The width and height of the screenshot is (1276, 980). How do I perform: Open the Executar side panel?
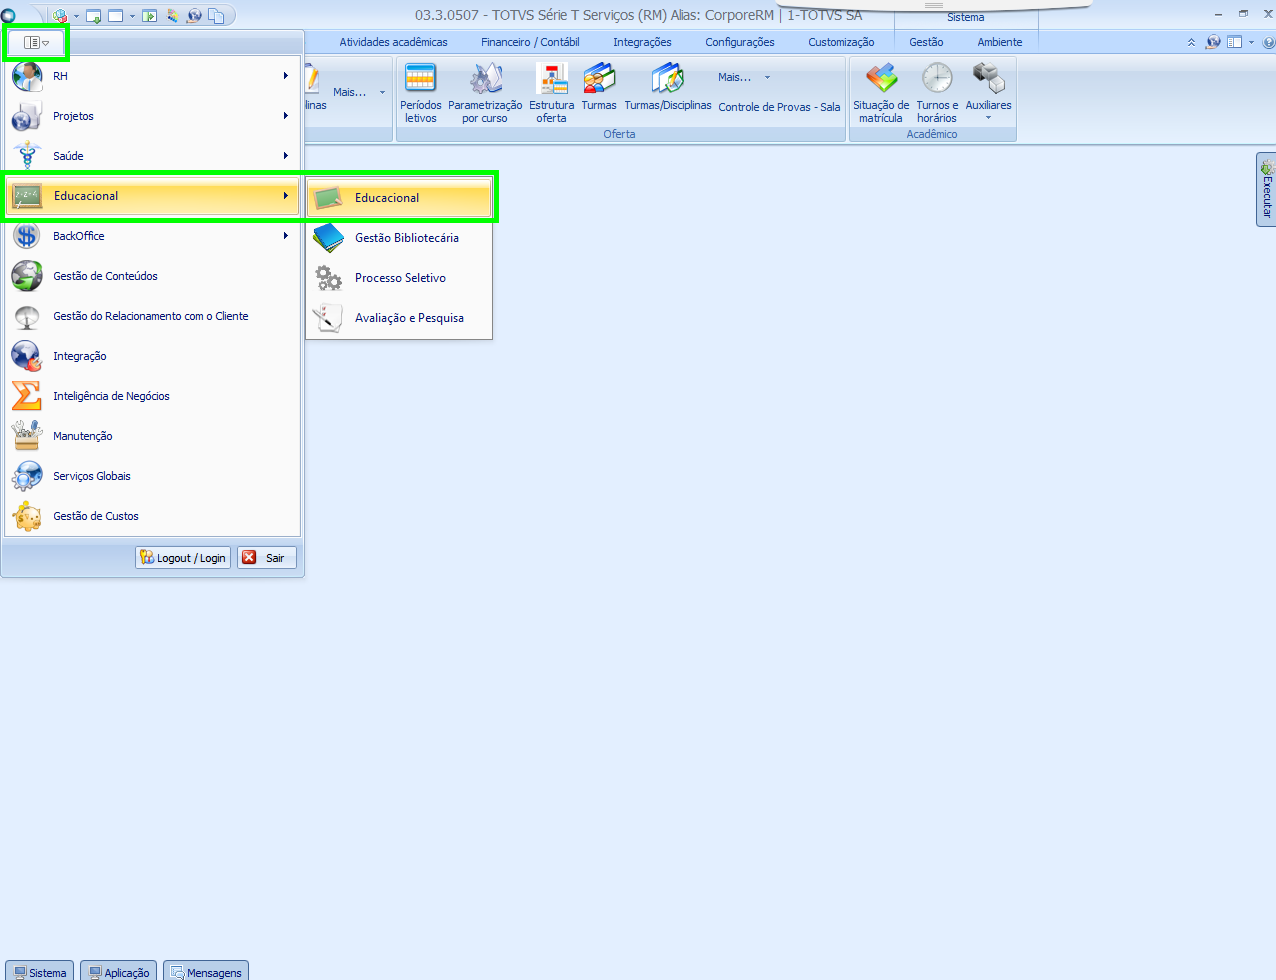coord(1266,189)
